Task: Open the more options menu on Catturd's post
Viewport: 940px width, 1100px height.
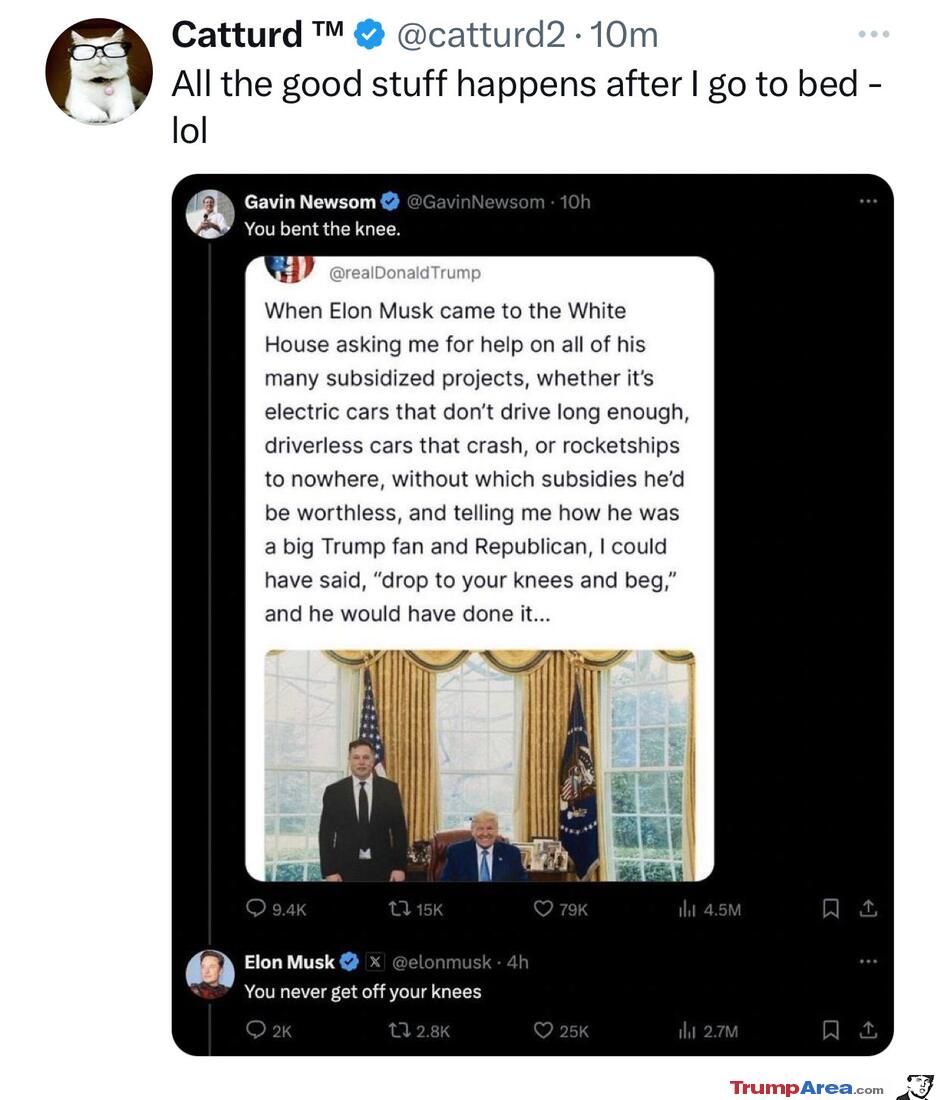Action: click(x=874, y=34)
